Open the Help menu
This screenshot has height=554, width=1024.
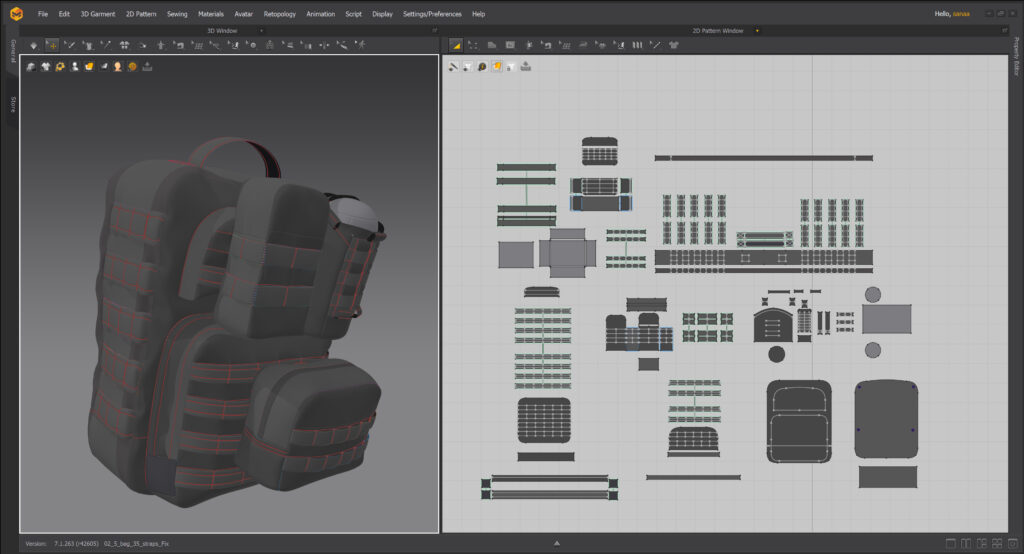pos(478,14)
